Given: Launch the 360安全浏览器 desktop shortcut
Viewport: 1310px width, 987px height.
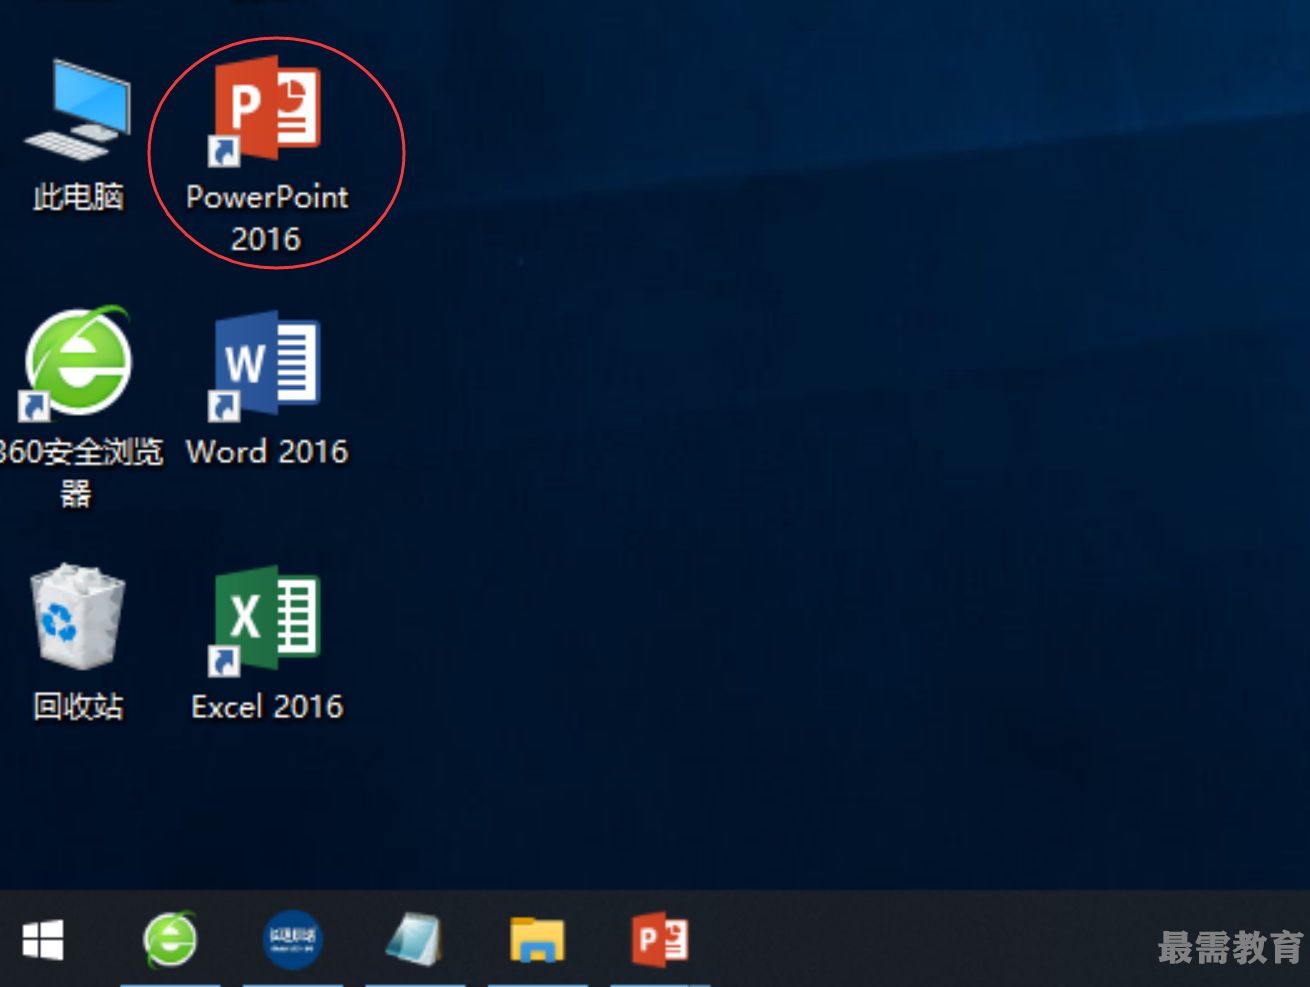Looking at the screenshot, I should click(78, 362).
